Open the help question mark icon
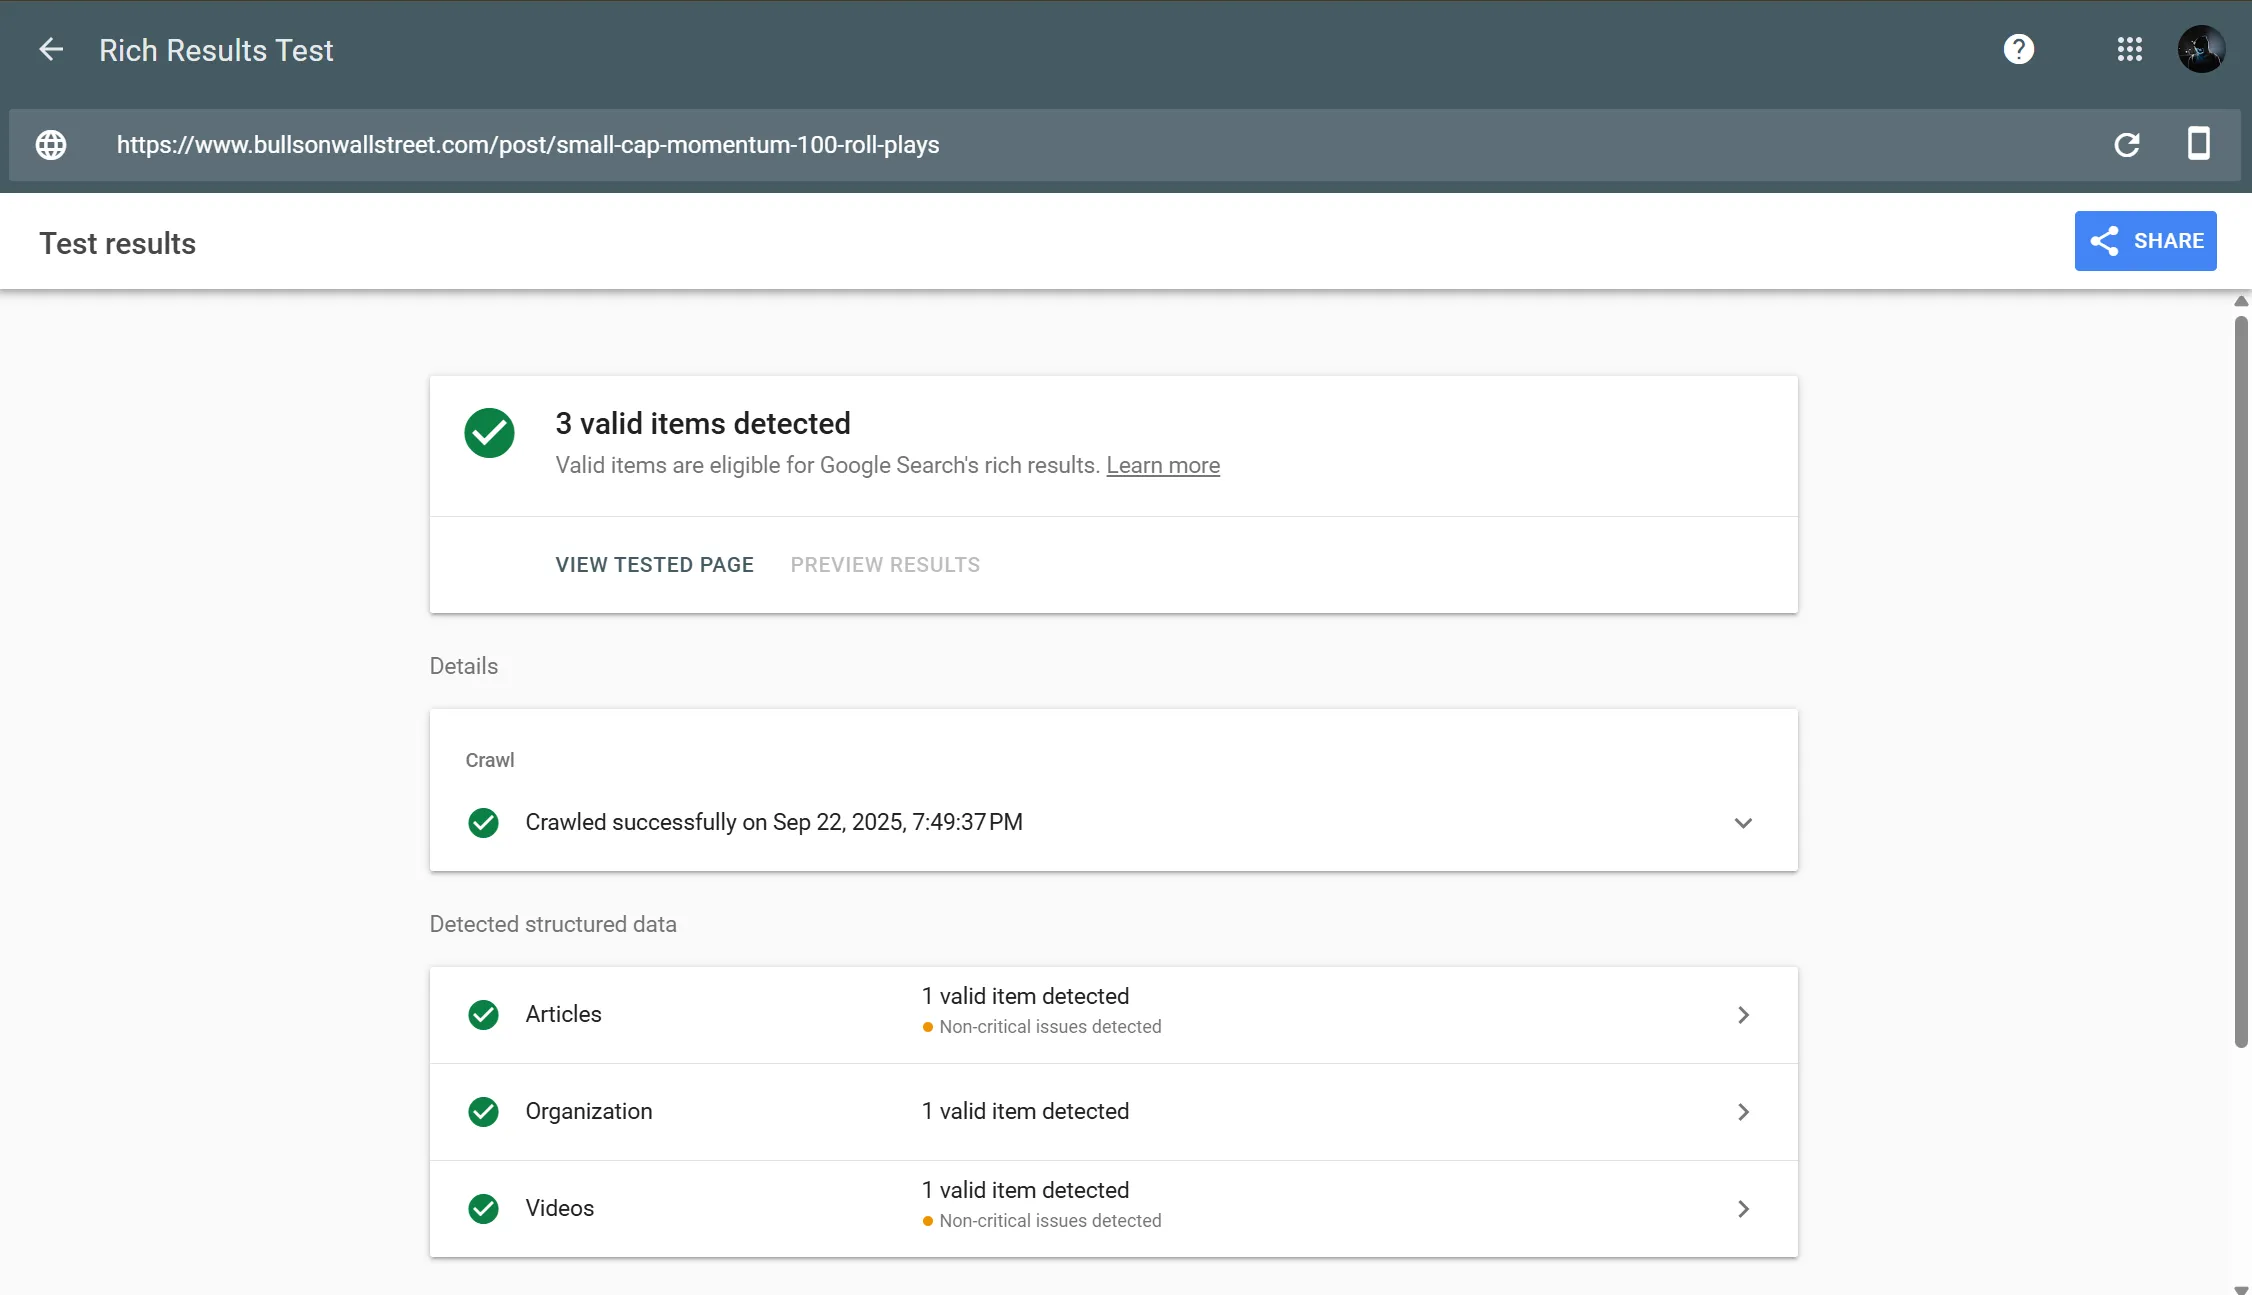 click(x=2018, y=49)
